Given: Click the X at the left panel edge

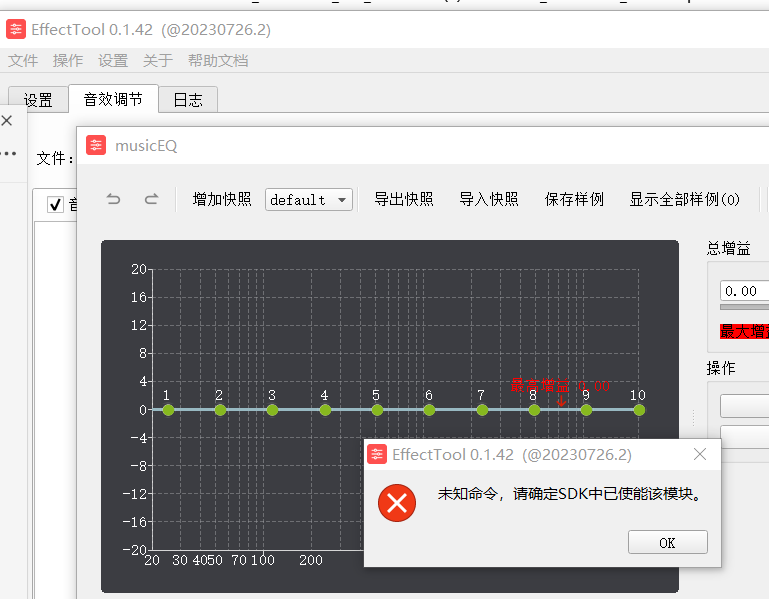Looking at the screenshot, I should pos(7,120).
